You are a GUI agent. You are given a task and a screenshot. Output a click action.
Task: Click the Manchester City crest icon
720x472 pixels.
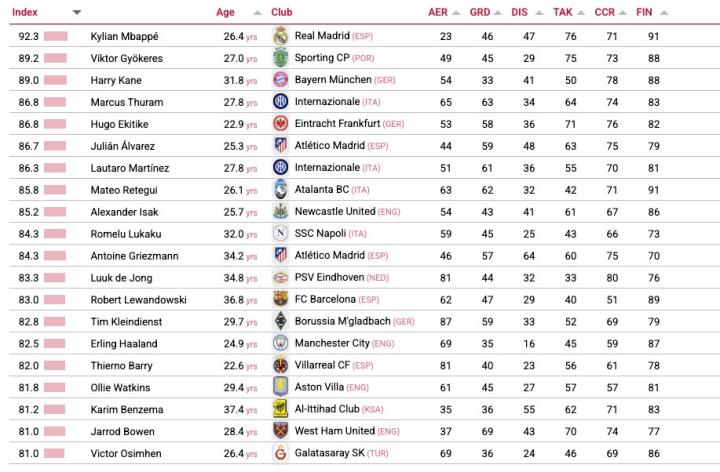[x=280, y=343]
